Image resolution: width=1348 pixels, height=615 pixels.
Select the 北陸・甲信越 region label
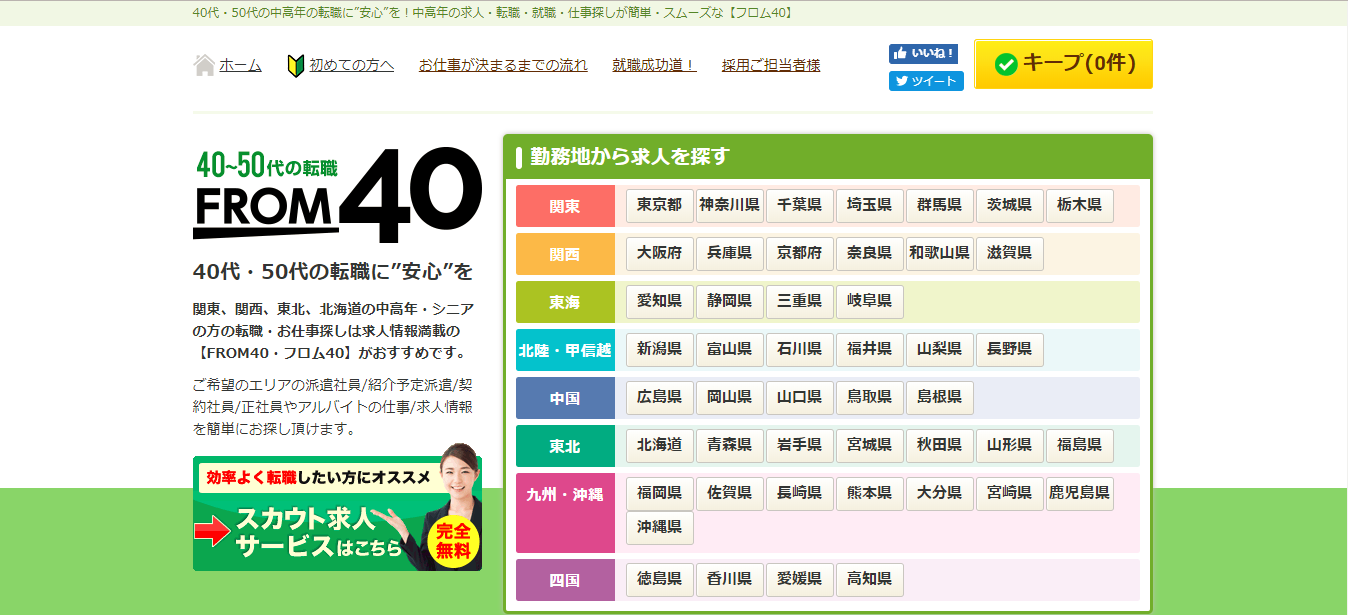[x=565, y=350]
